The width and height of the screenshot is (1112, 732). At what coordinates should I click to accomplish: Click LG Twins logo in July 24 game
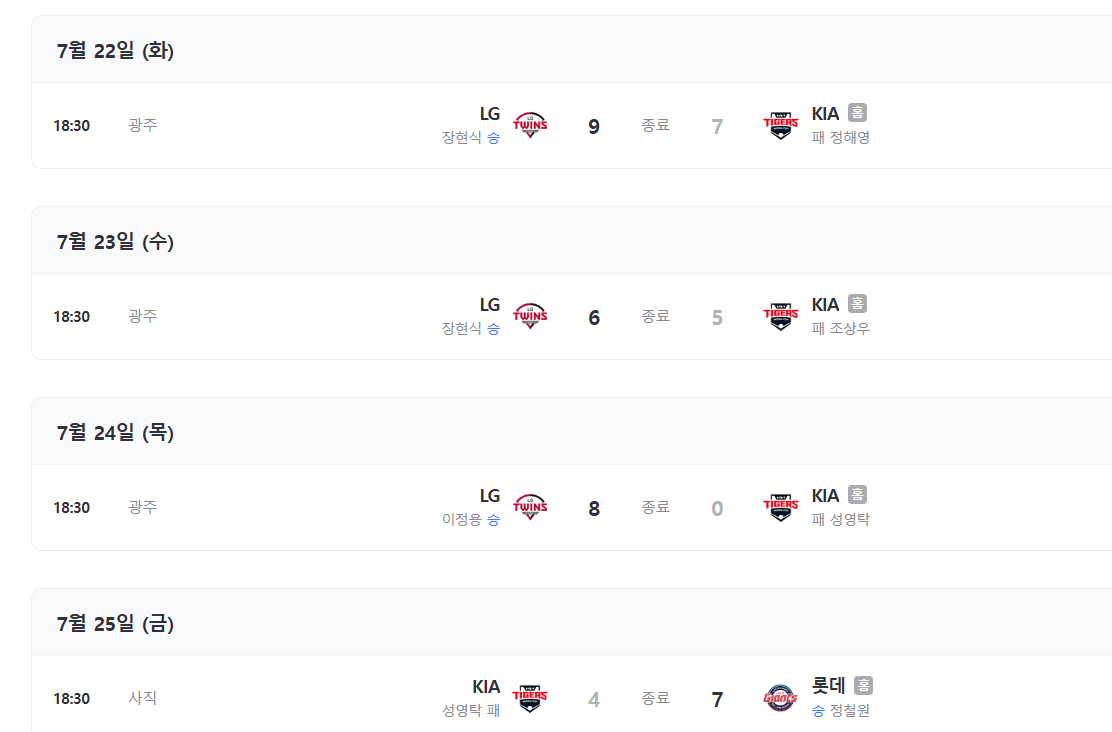tap(530, 507)
